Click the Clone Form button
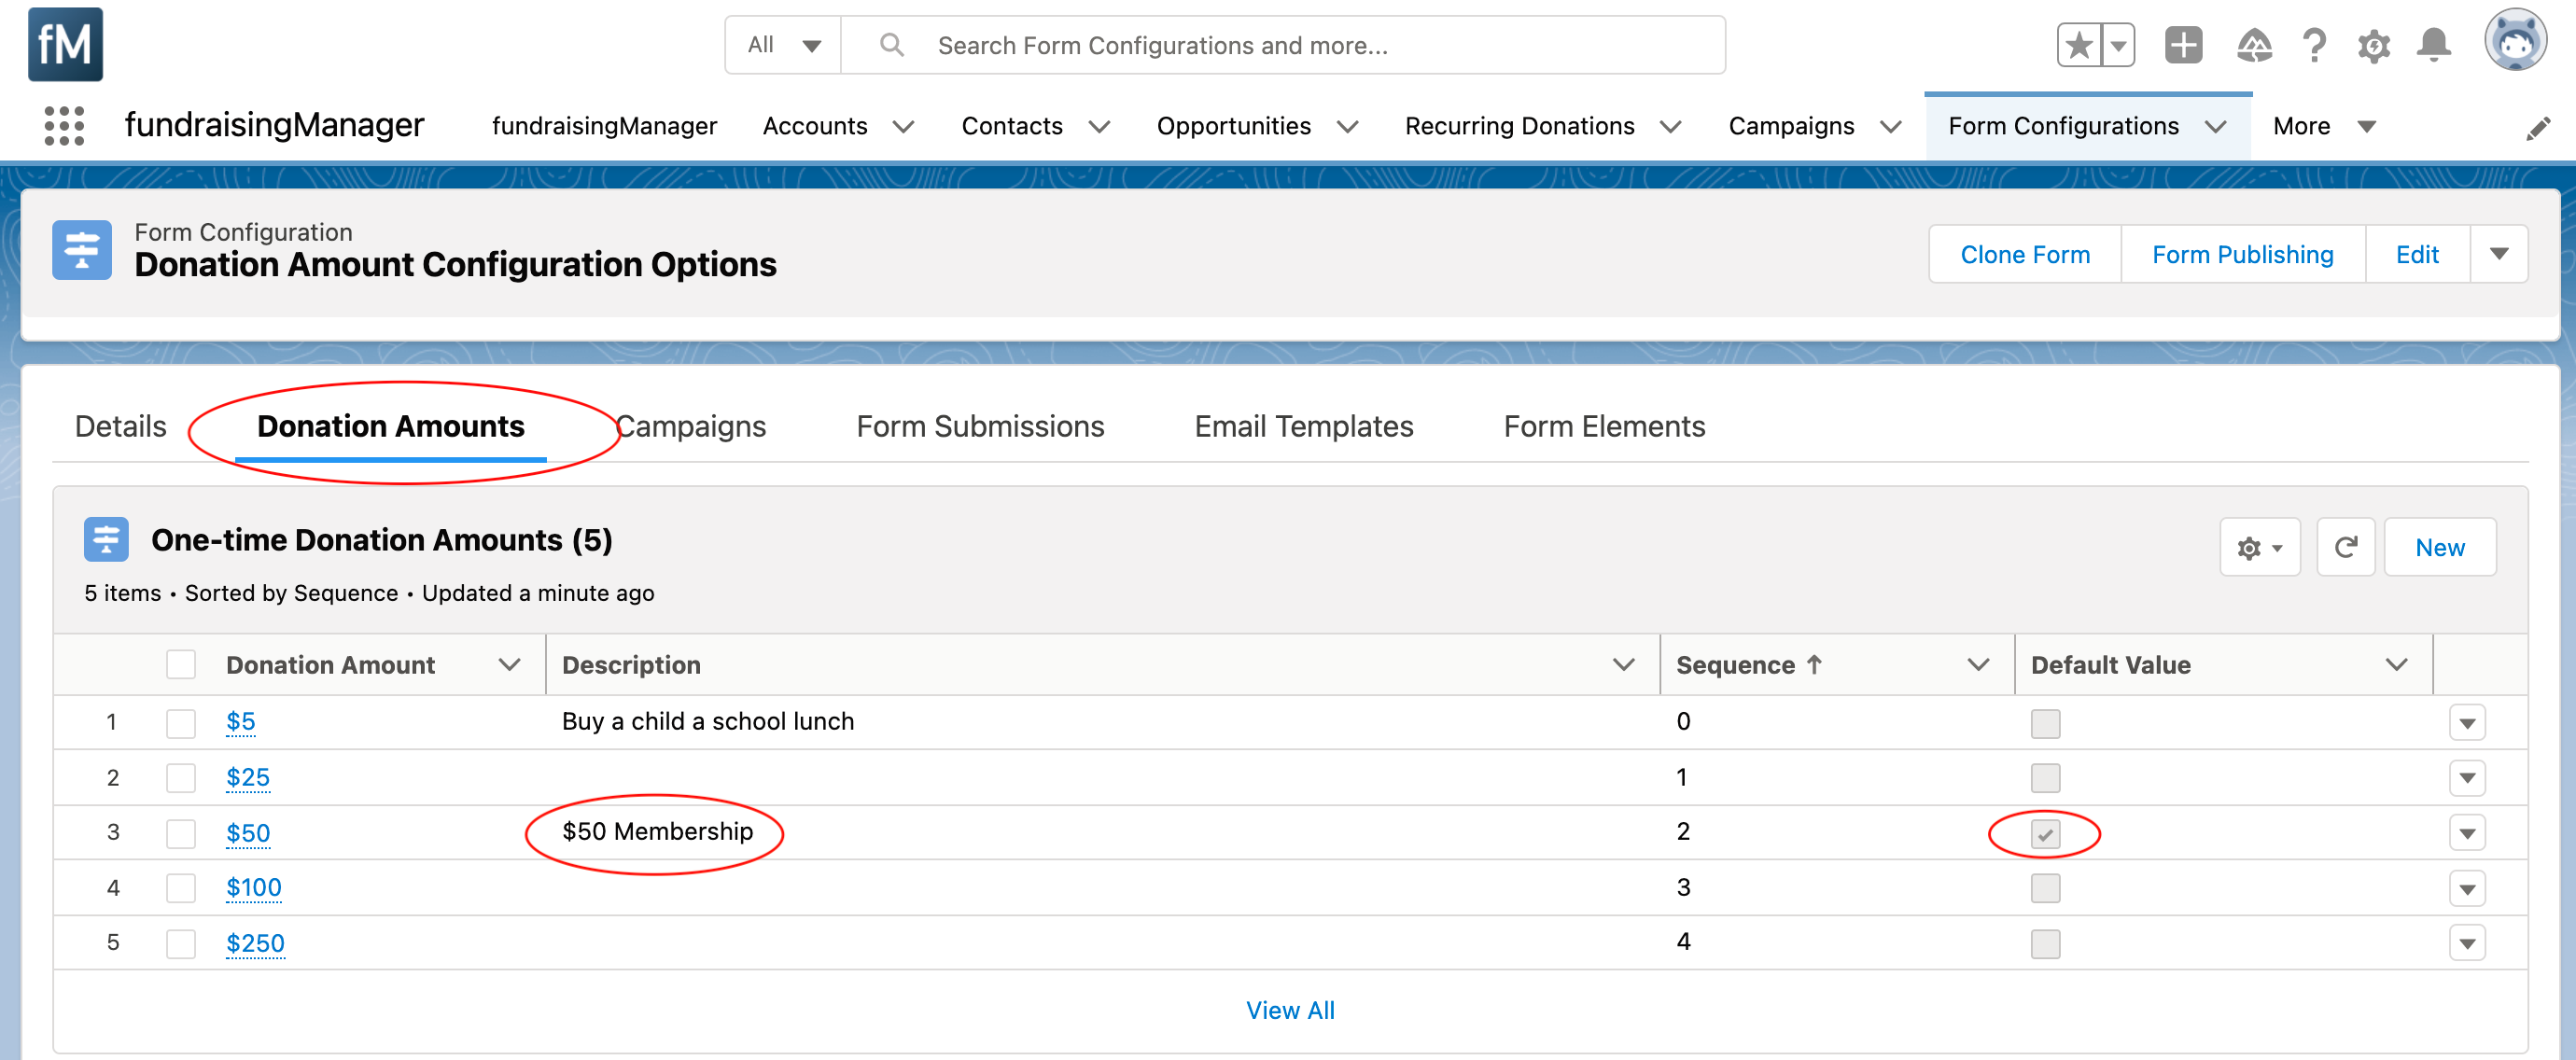Image resolution: width=2576 pixels, height=1060 pixels. pos(2024,255)
